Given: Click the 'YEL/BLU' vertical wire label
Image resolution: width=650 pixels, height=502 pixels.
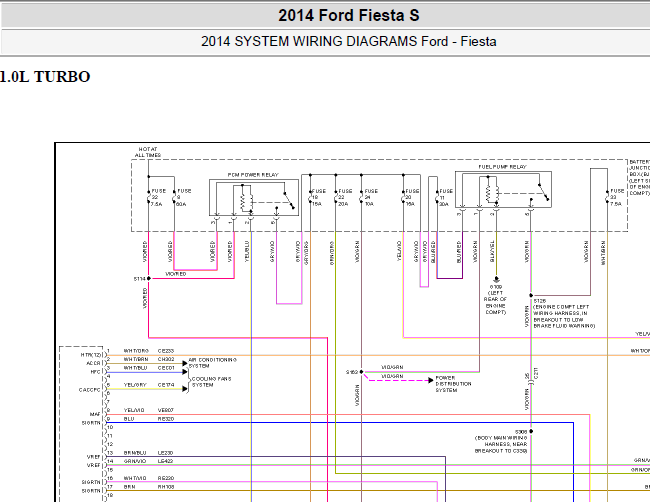Looking at the screenshot, I should pyautogui.click(x=247, y=251).
